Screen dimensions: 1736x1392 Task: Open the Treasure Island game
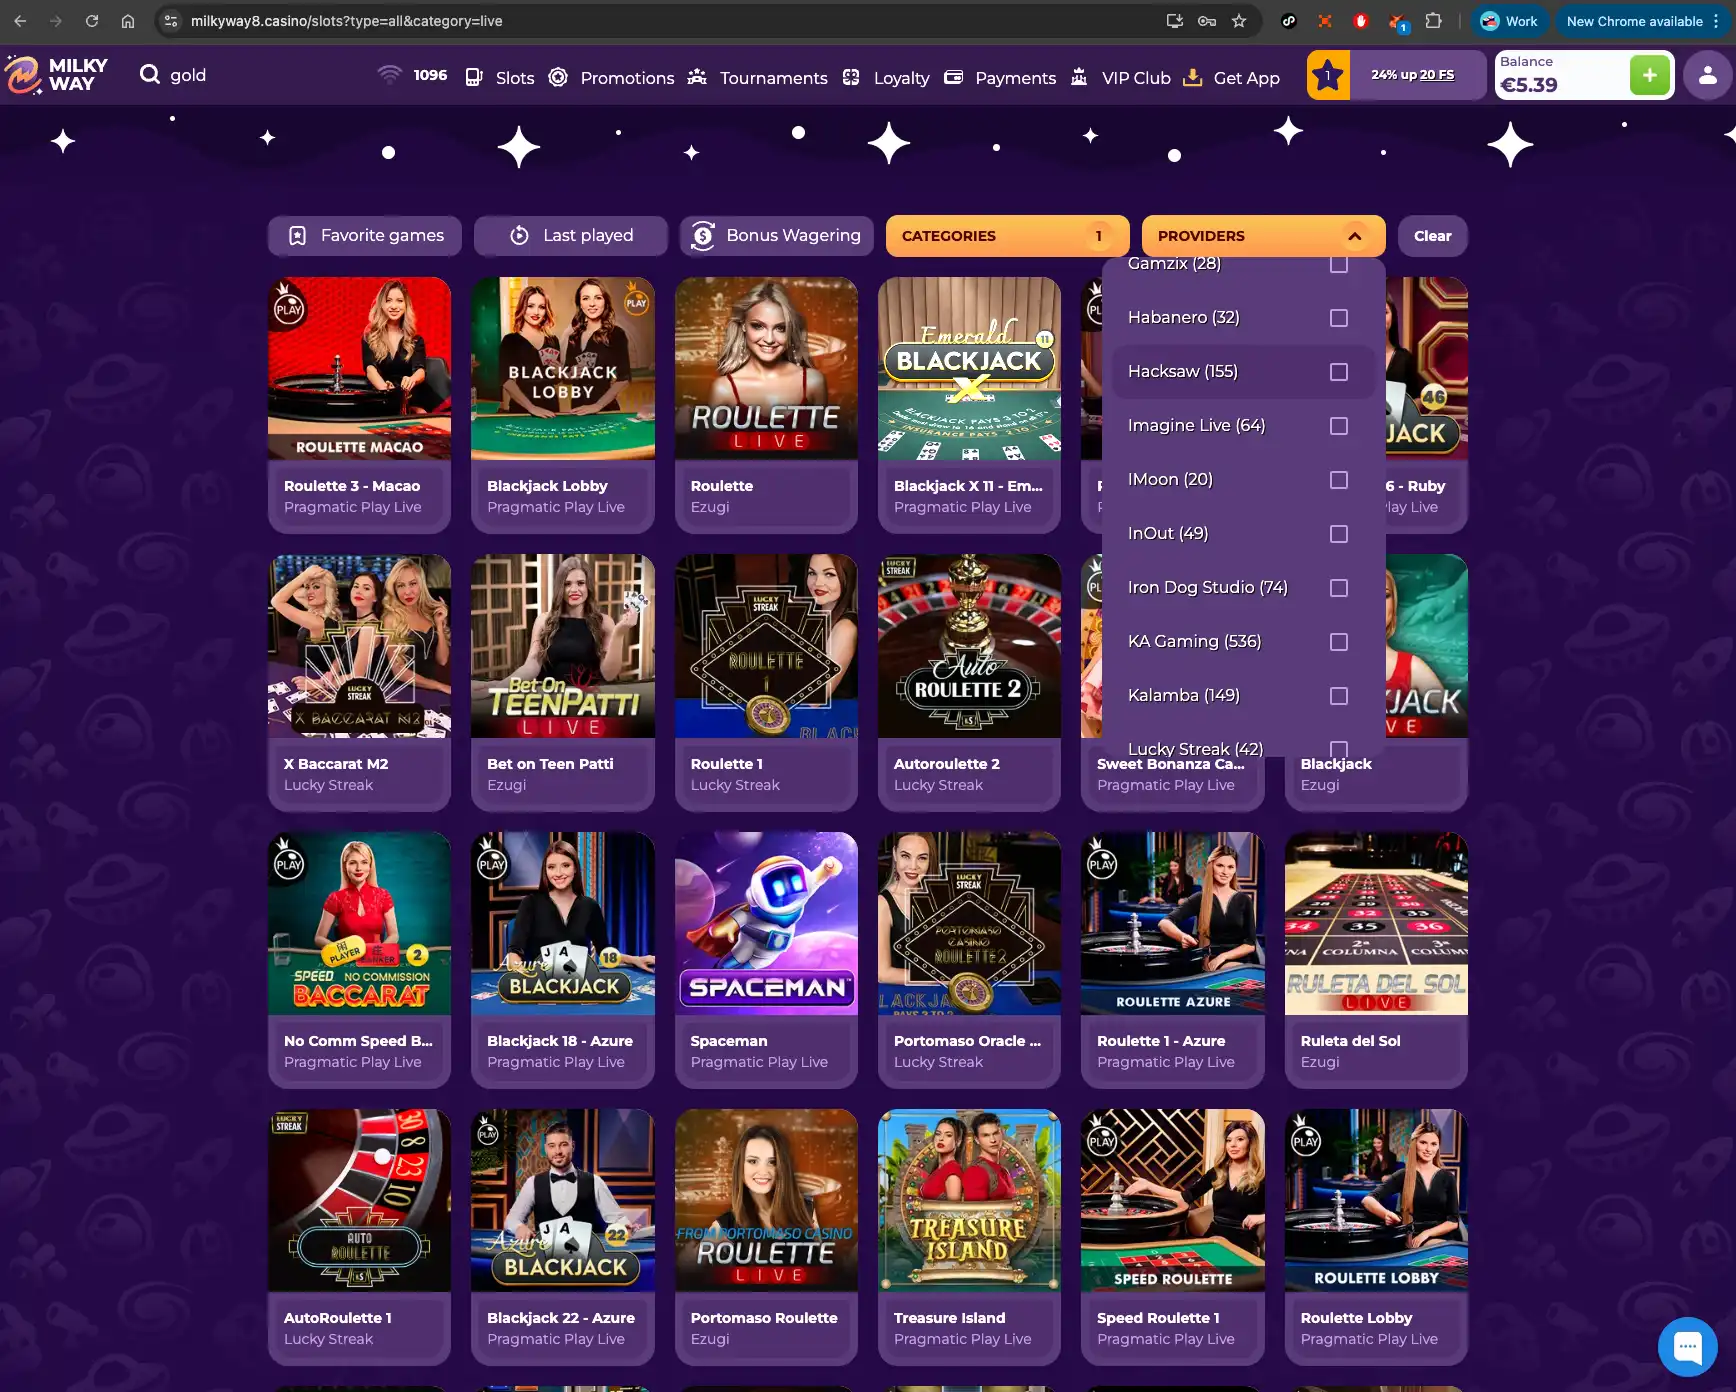click(x=969, y=1237)
